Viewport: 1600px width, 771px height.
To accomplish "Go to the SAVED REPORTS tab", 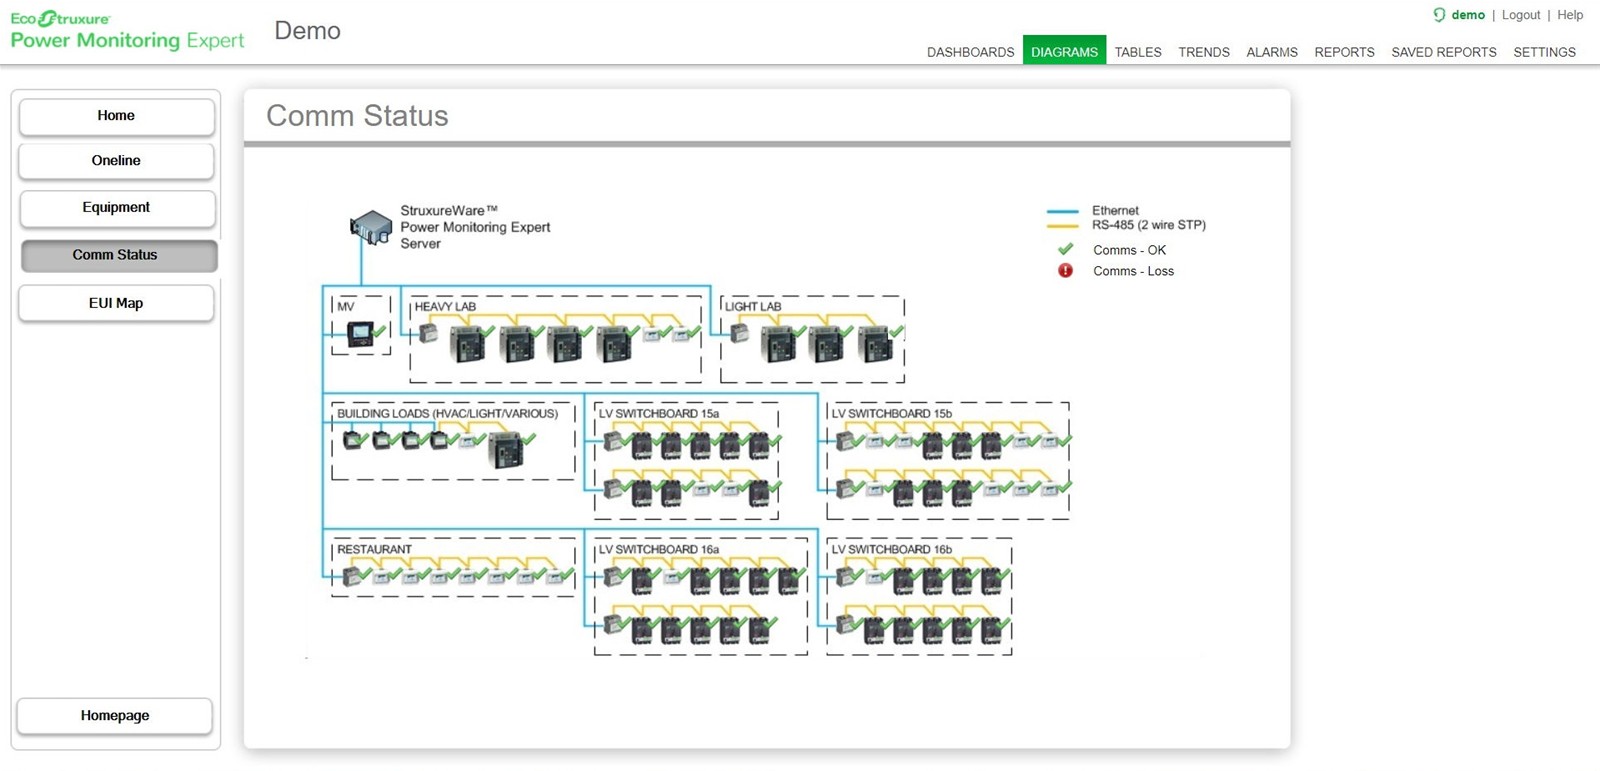I will click(x=1443, y=52).
